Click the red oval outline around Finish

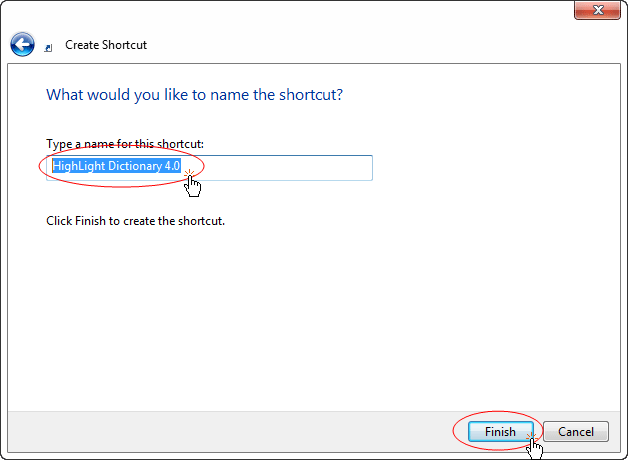[x=498, y=412]
